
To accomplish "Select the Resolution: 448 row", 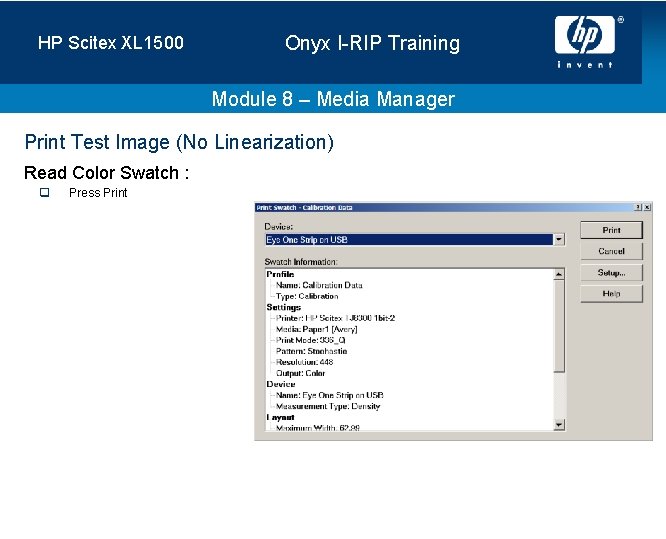I will point(305,362).
